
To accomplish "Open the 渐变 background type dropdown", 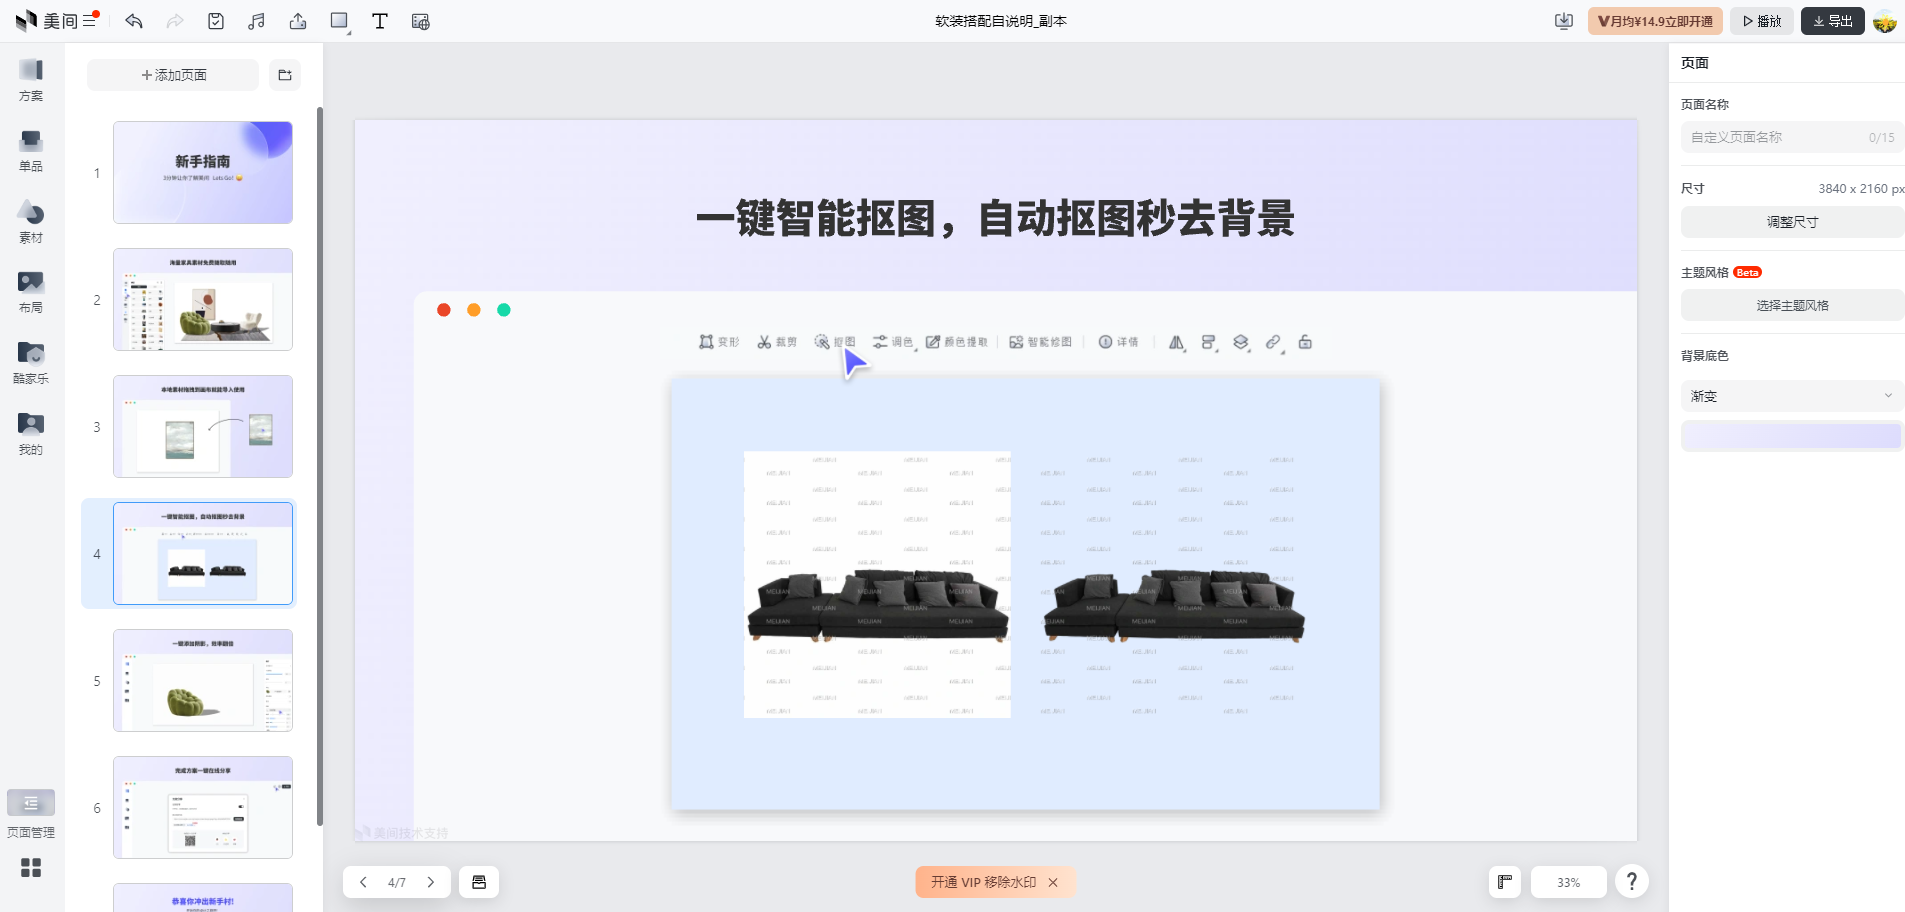I will point(1792,396).
